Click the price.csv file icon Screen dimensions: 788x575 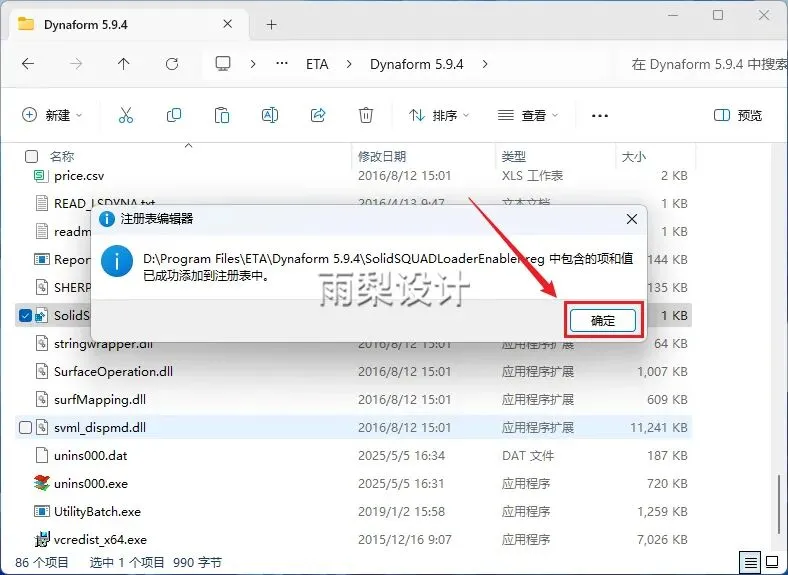pyautogui.click(x=40, y=175)
